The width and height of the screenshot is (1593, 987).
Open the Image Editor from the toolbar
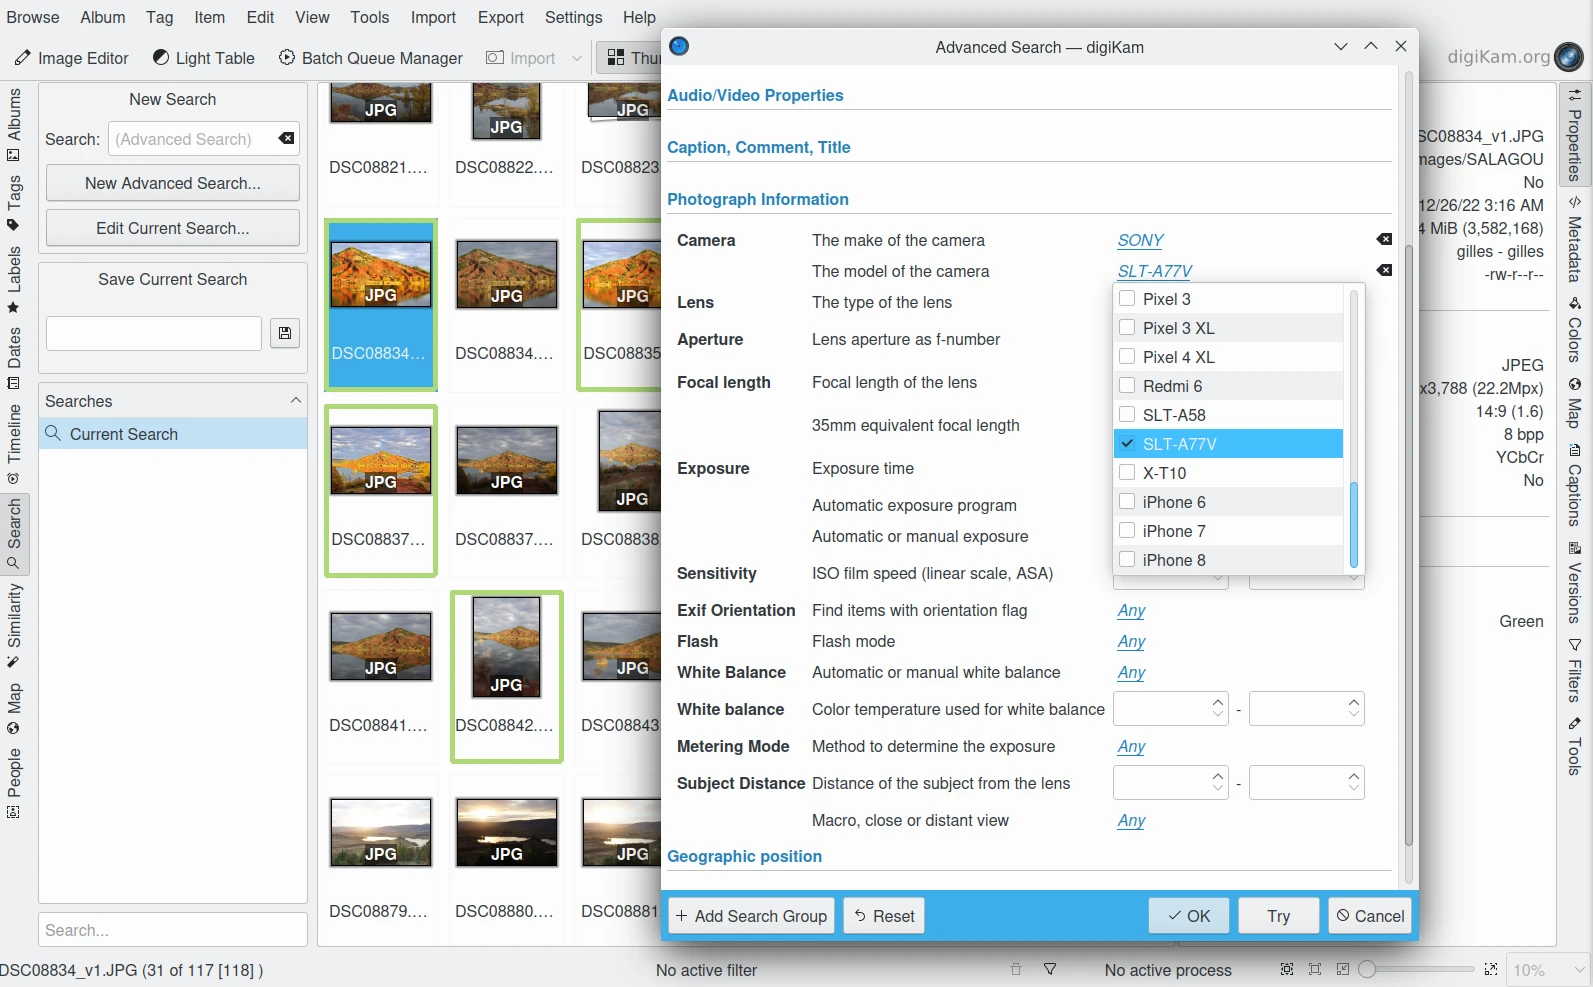[72, 58]
